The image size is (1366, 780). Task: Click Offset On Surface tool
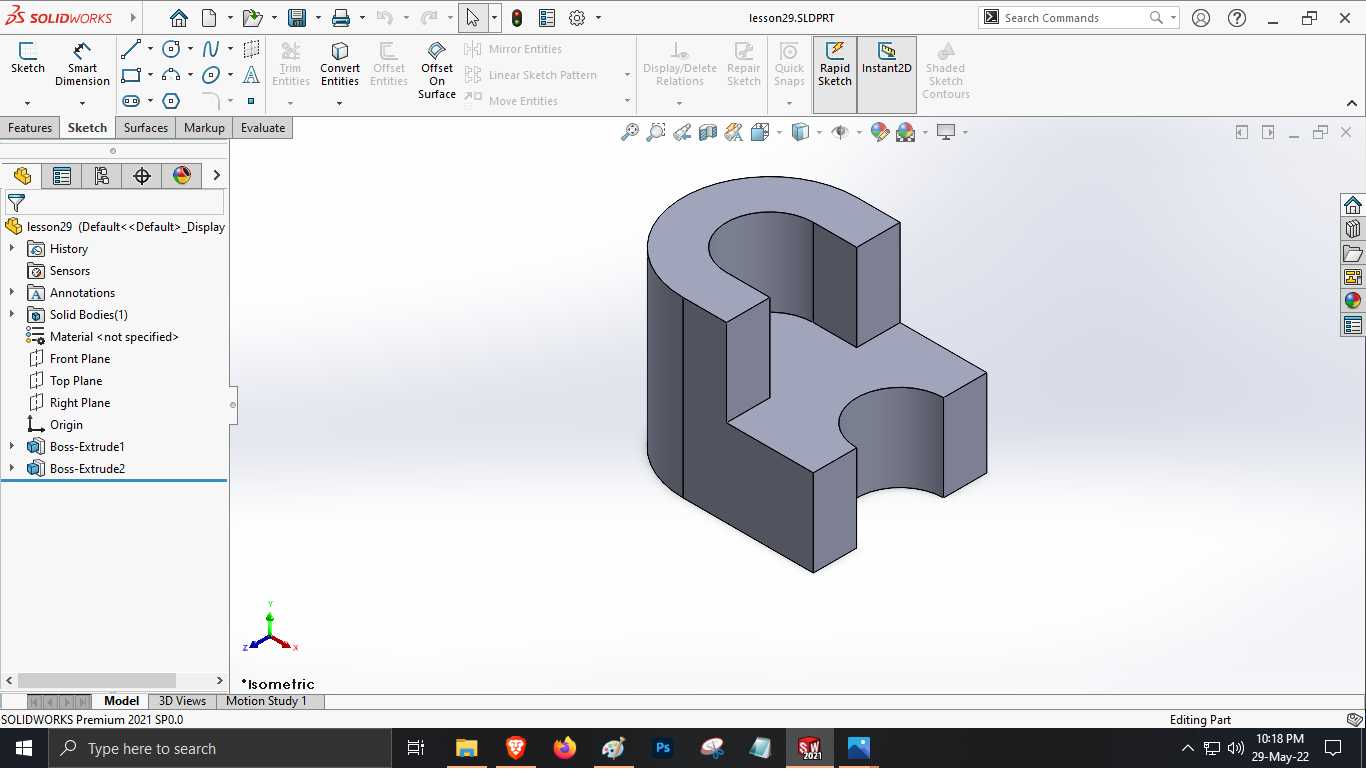437,70
